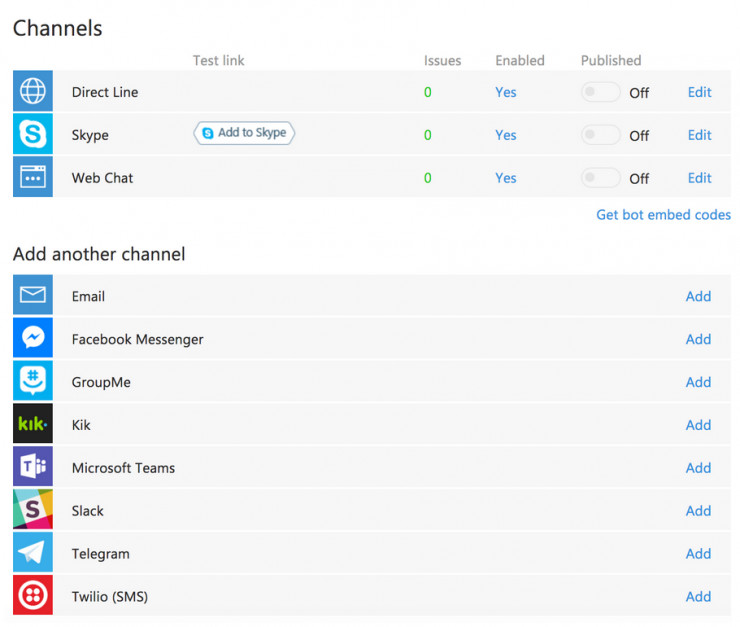
Task: Click the Skype channel icon
Action: 32,135
